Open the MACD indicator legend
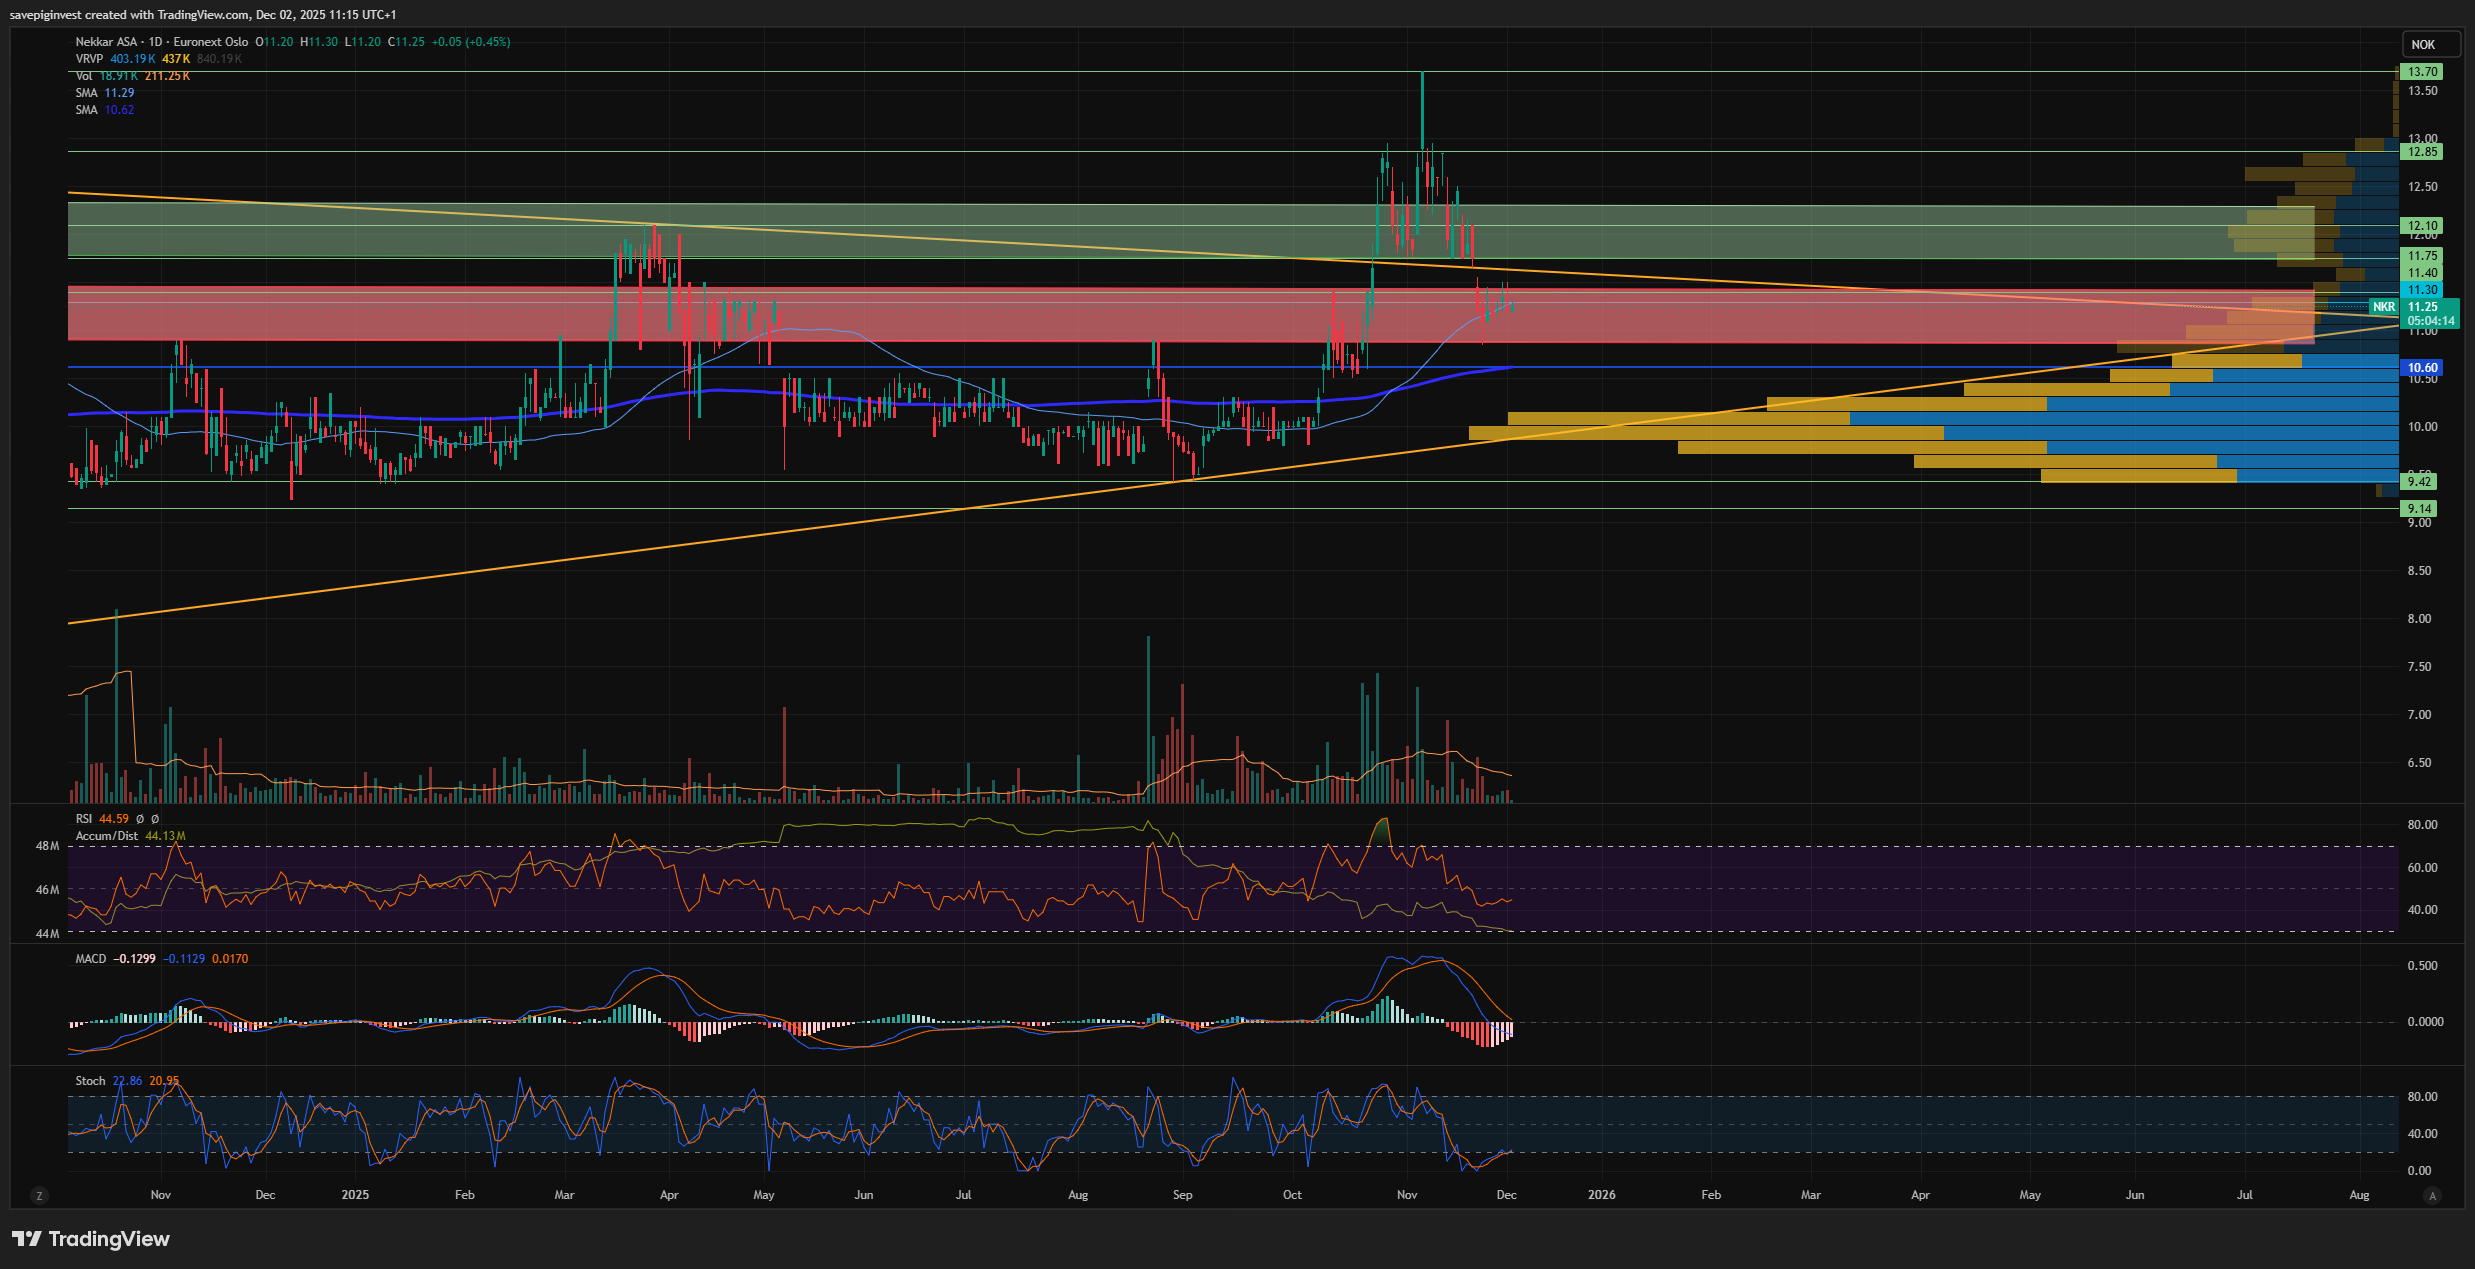This screenshot has height=1269, width=2475. point(90,959)
